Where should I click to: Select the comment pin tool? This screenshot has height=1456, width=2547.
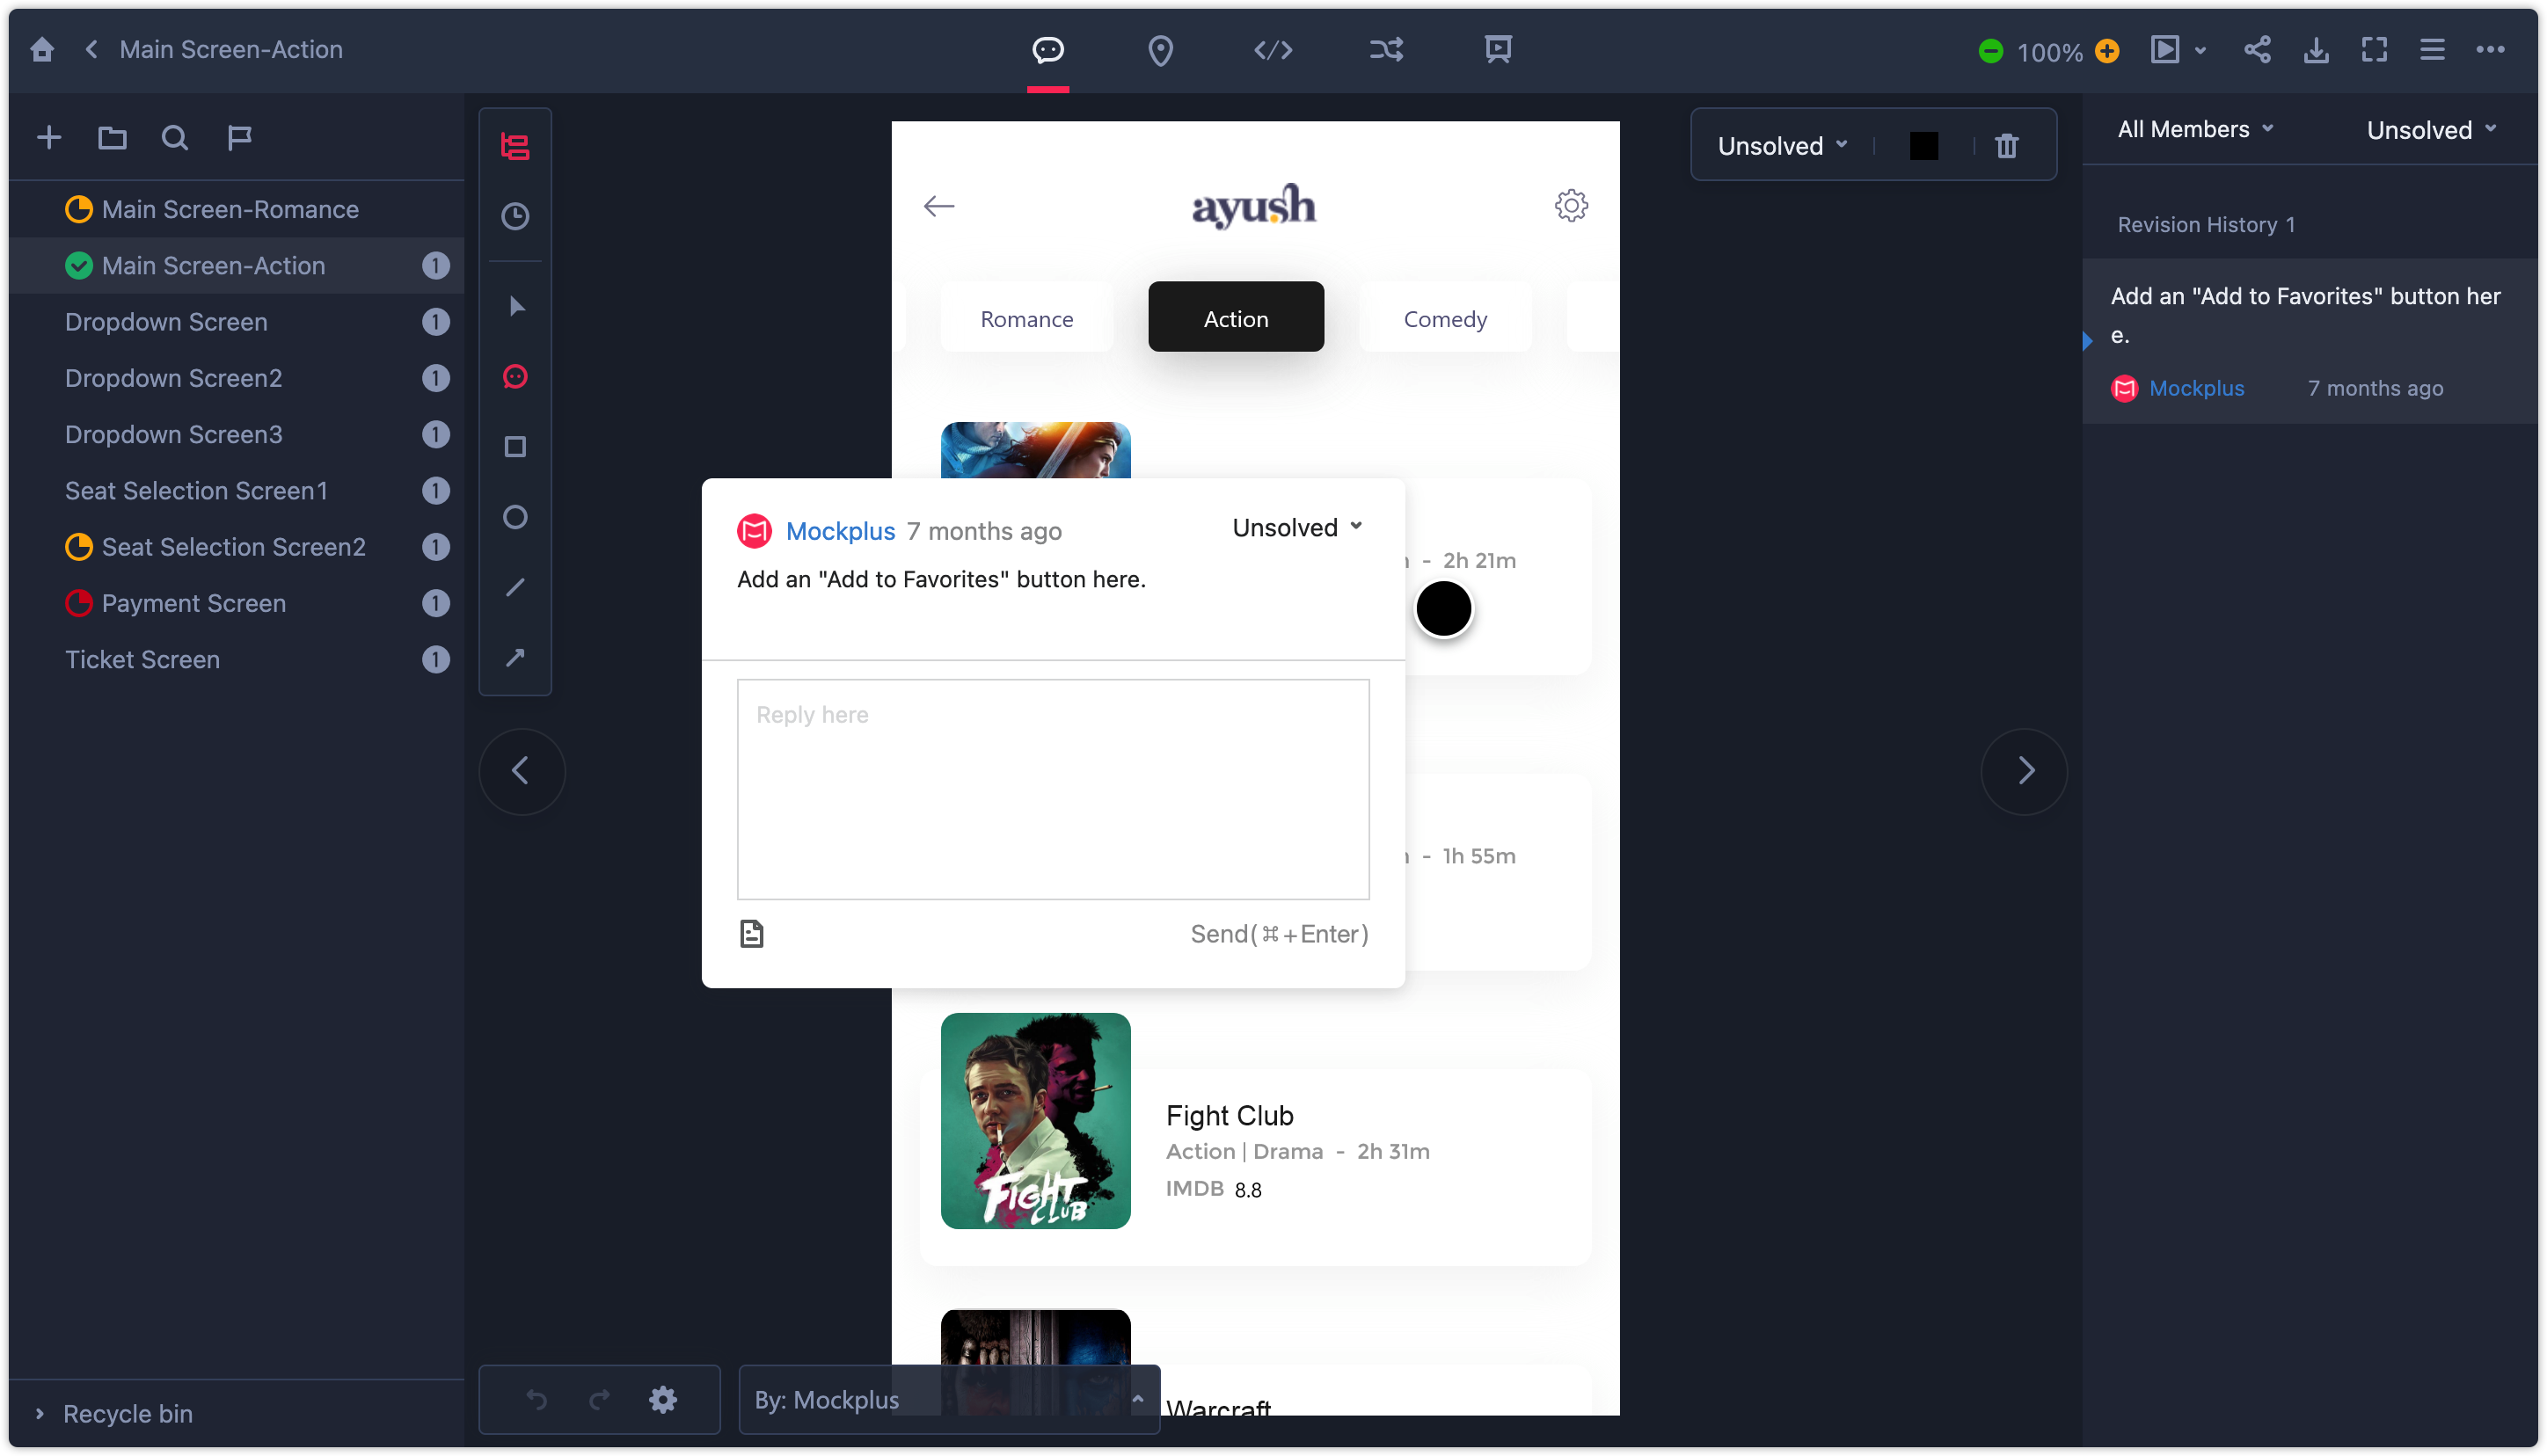click(x=515, y=376)
